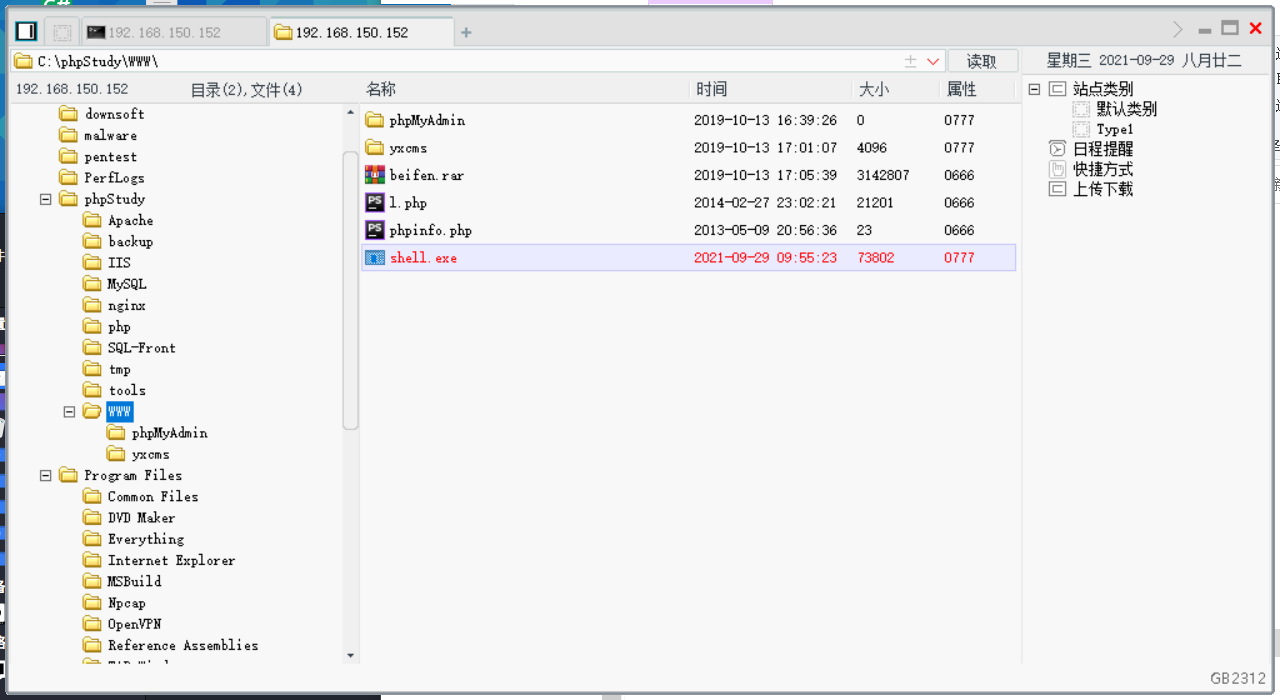Click the dotted square icon beside the first tab
The height and width of the screenshot is (700, 1280).
[62, 32]
